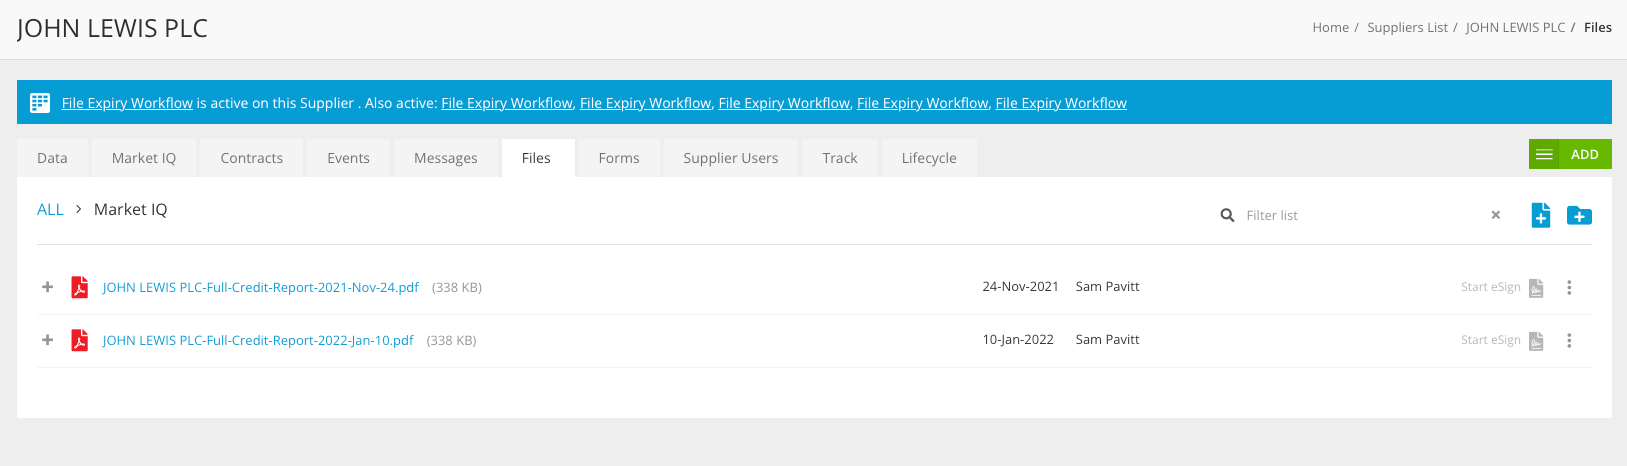
Task: Switch to the Data tab
Action: click(52, 158)
